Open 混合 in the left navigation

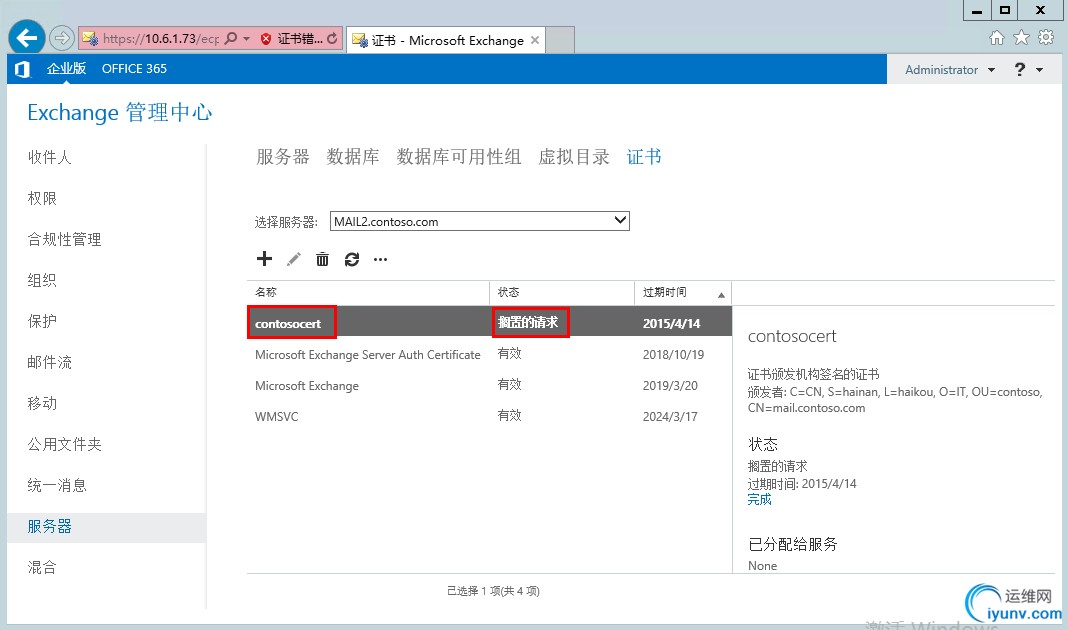(42, 567)
